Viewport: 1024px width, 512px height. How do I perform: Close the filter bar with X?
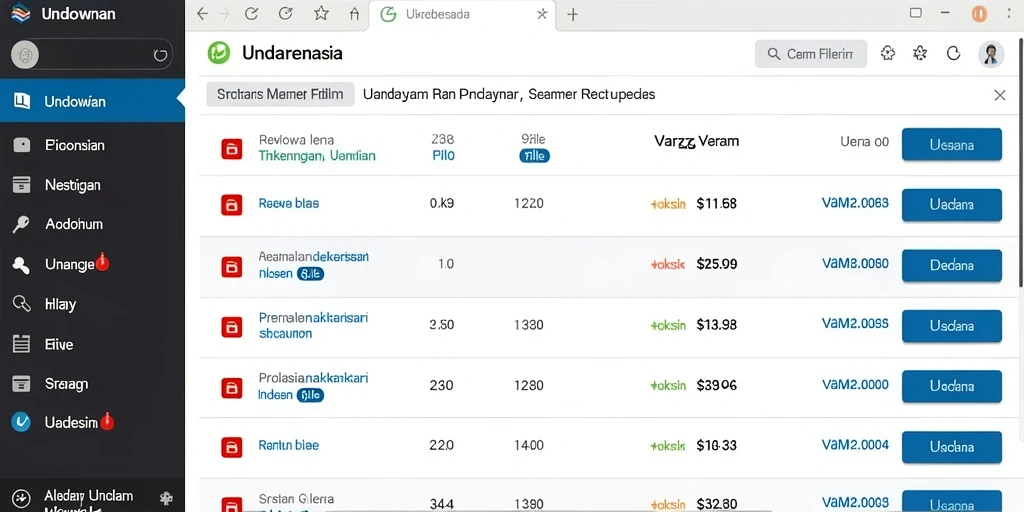tap(999, 95)
